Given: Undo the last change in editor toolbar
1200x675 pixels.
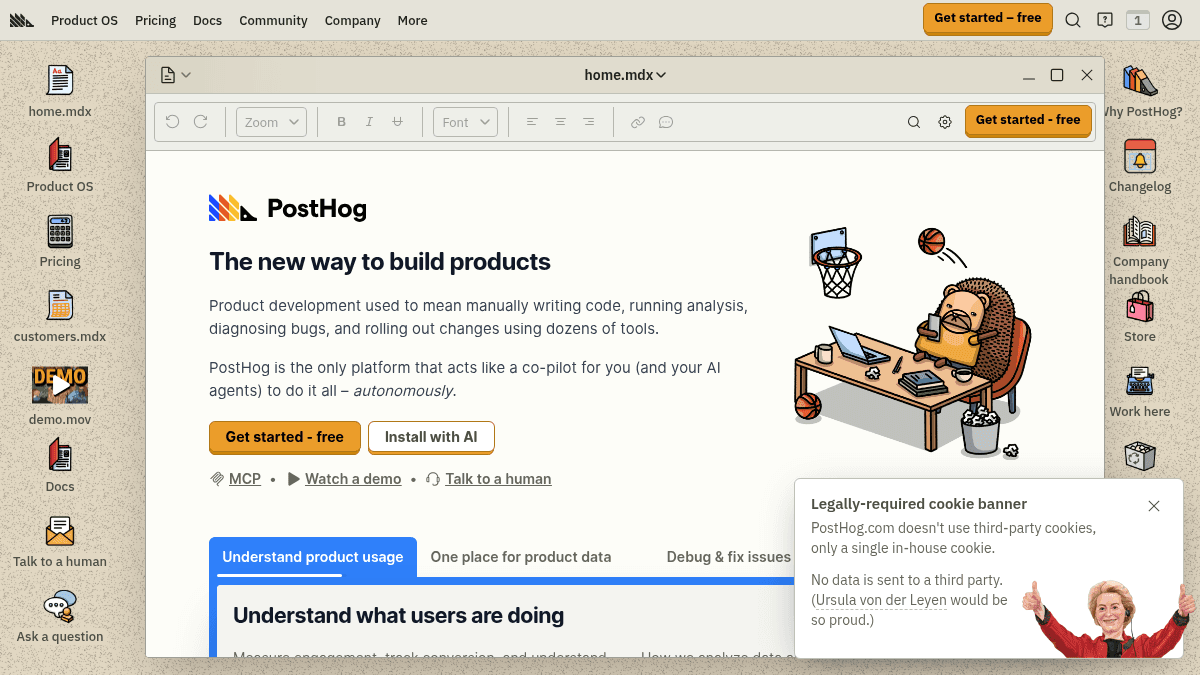Looking at the screenshot, I should (x=172, y=121).
